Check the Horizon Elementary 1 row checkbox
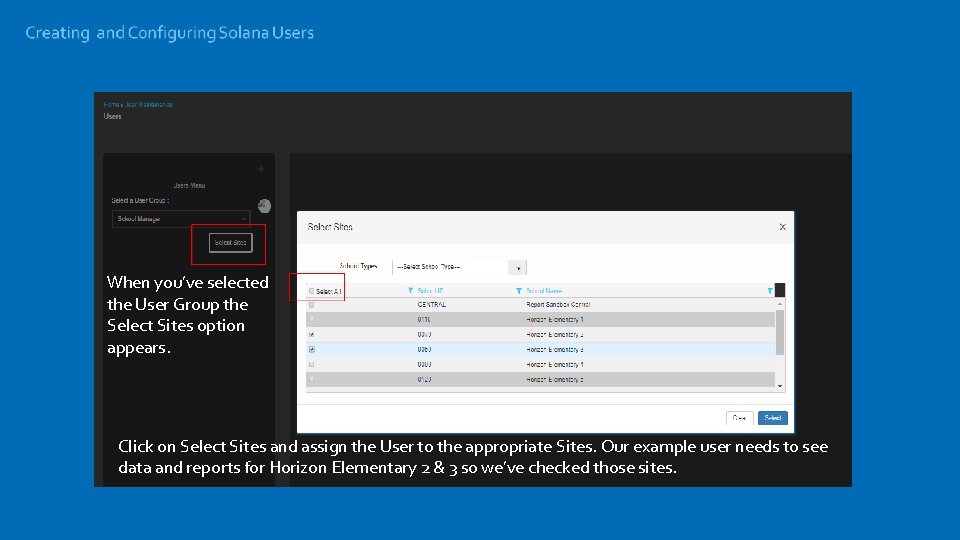The width and height of the screenshot is (960, 540). [312, 320]
